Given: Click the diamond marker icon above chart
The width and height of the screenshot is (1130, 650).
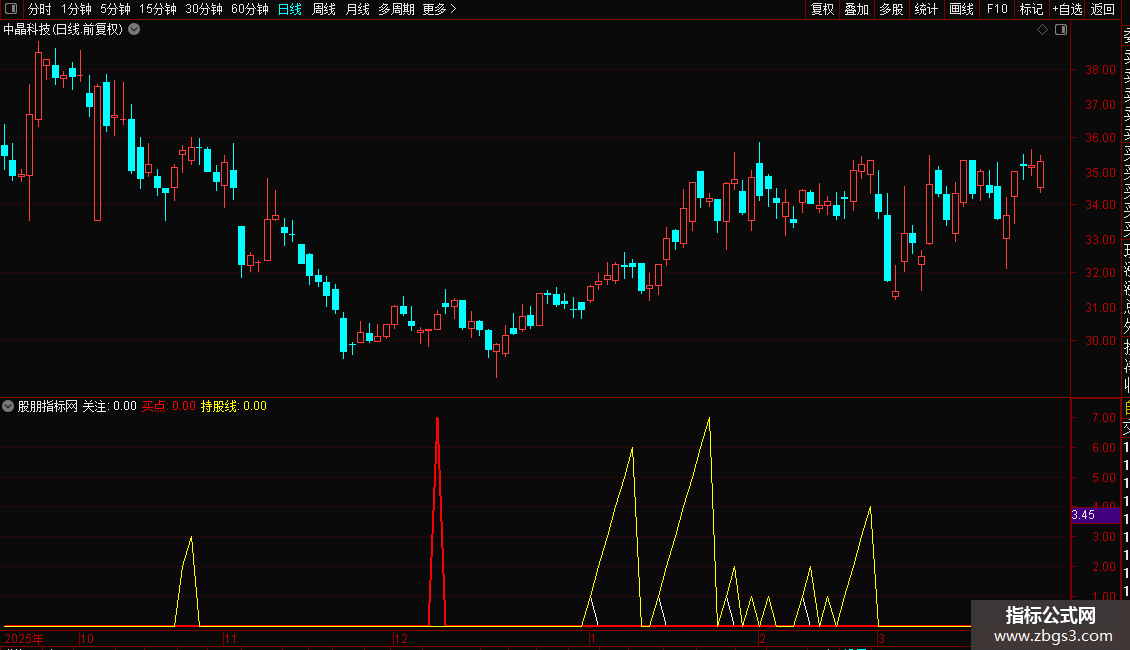Looking at the screenshot, I should tap(1042, 30).
